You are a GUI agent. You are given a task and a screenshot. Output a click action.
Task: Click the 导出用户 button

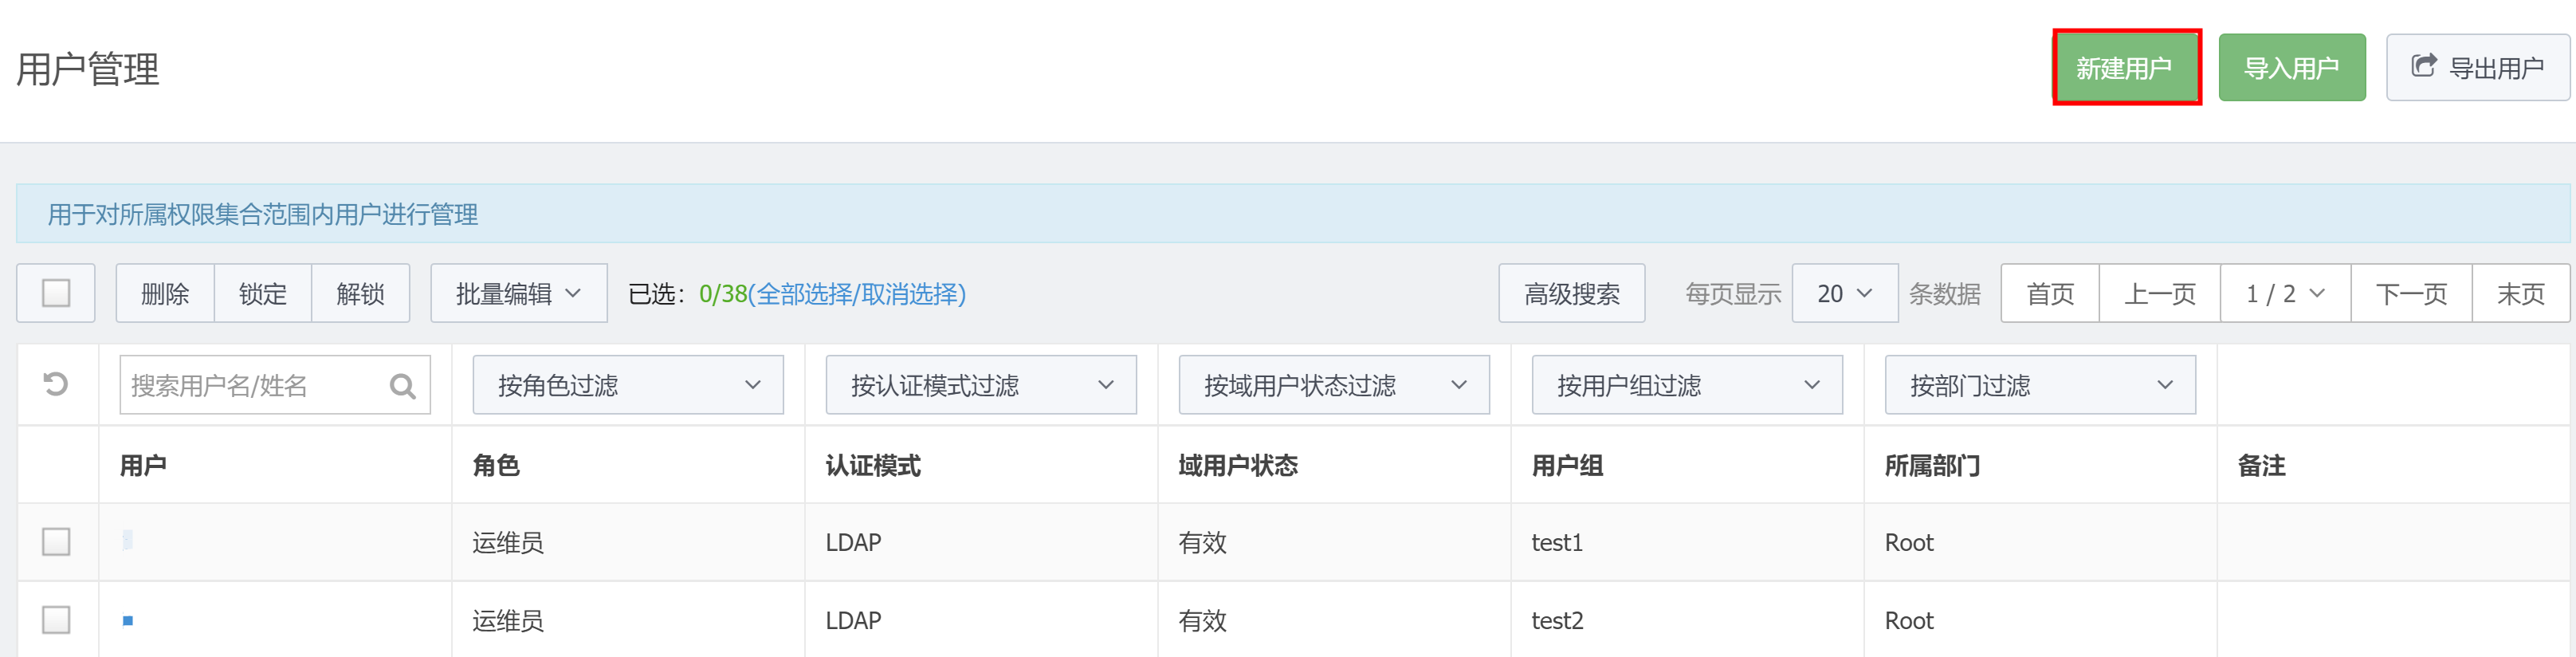point(2477,68)
